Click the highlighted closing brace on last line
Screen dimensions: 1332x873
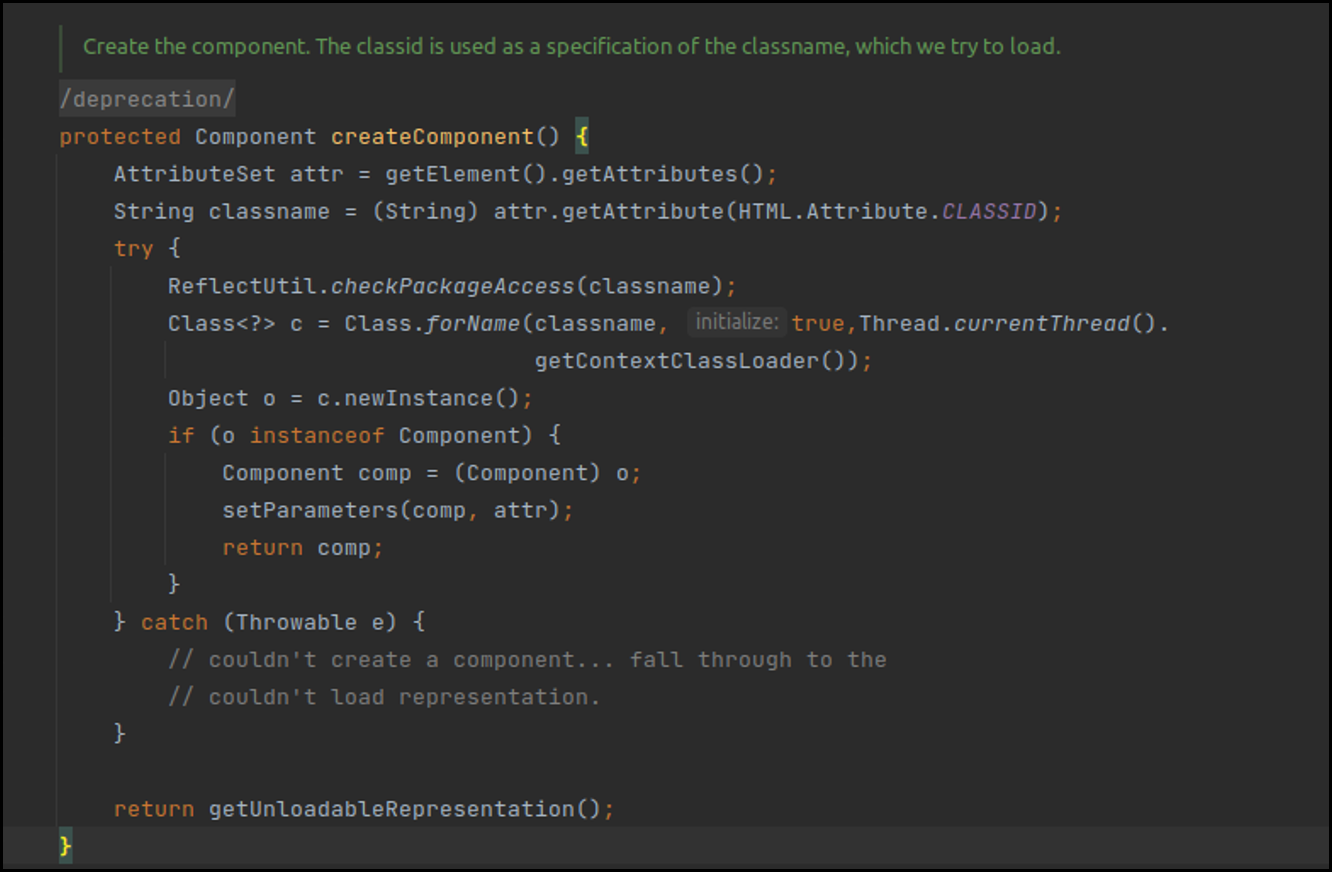click(66, 846)
